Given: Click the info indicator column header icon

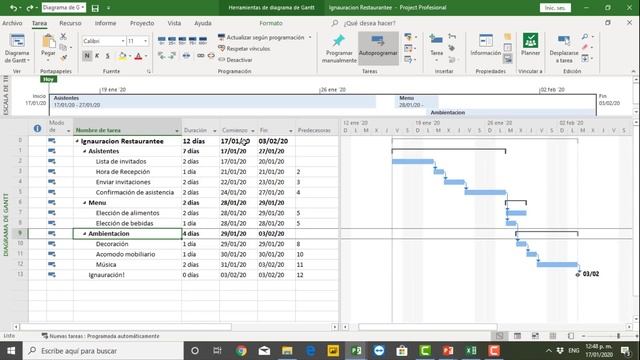Looking at the screenshot, I should pyautogui.click(x=37, y=129).
